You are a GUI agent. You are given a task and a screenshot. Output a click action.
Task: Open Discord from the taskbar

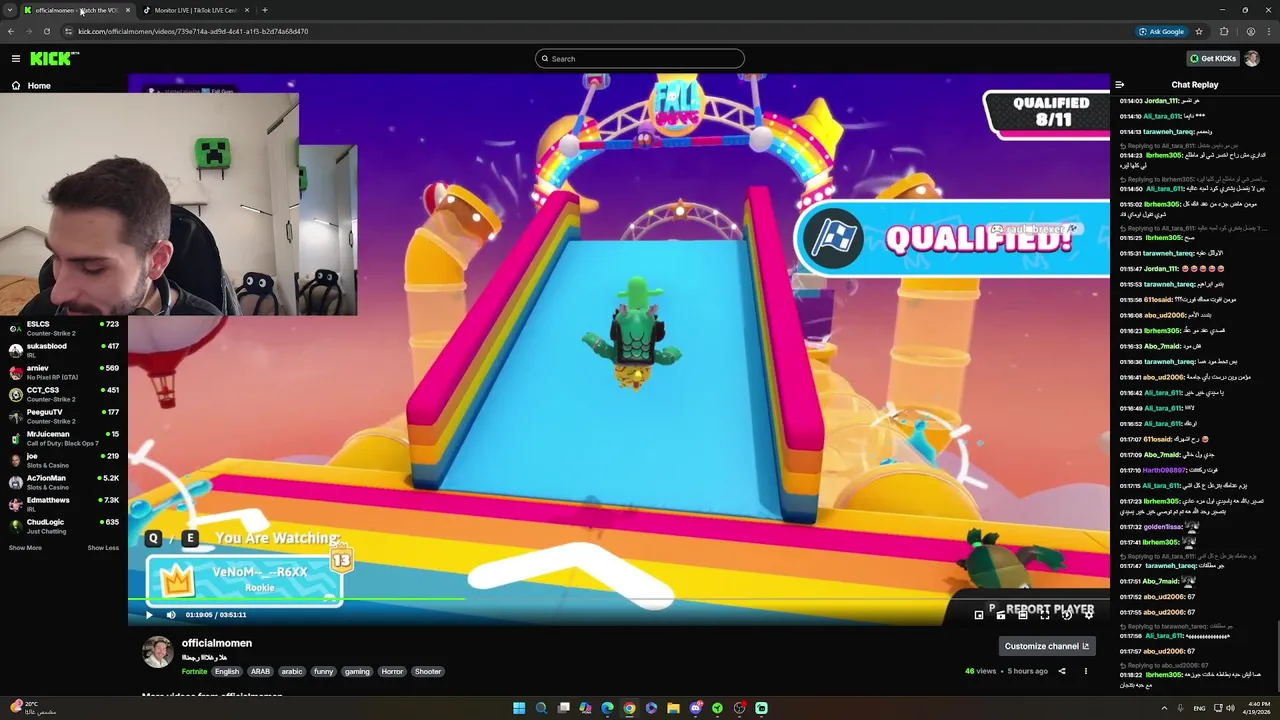[x=695, y=708]
